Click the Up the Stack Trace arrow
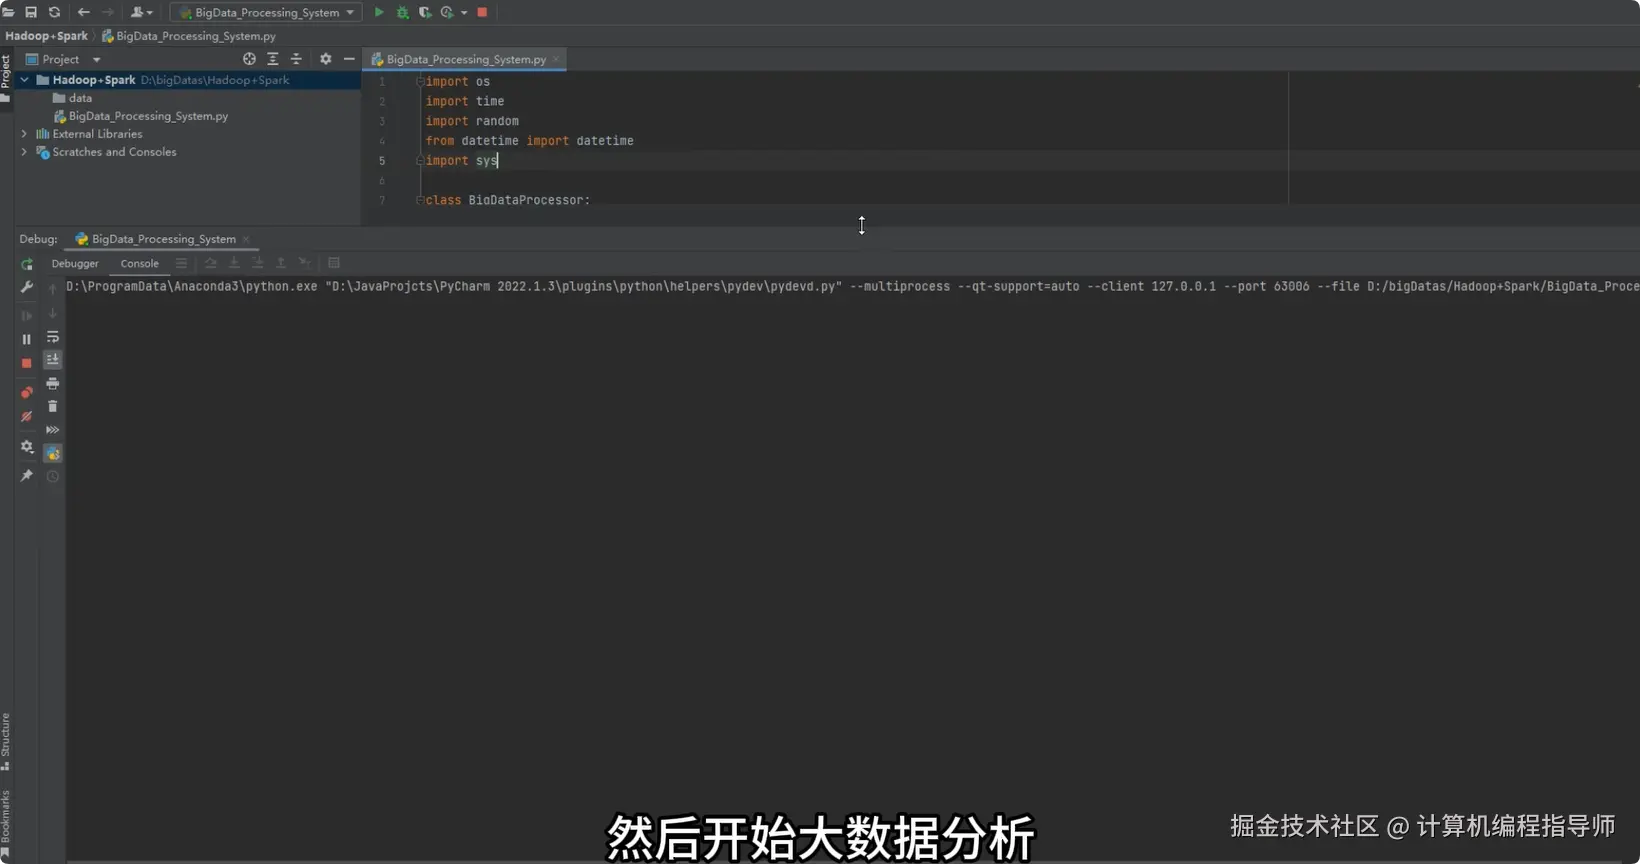This screenshot has height=864, width=1640. pyautogui.click(x=53, y=289)
